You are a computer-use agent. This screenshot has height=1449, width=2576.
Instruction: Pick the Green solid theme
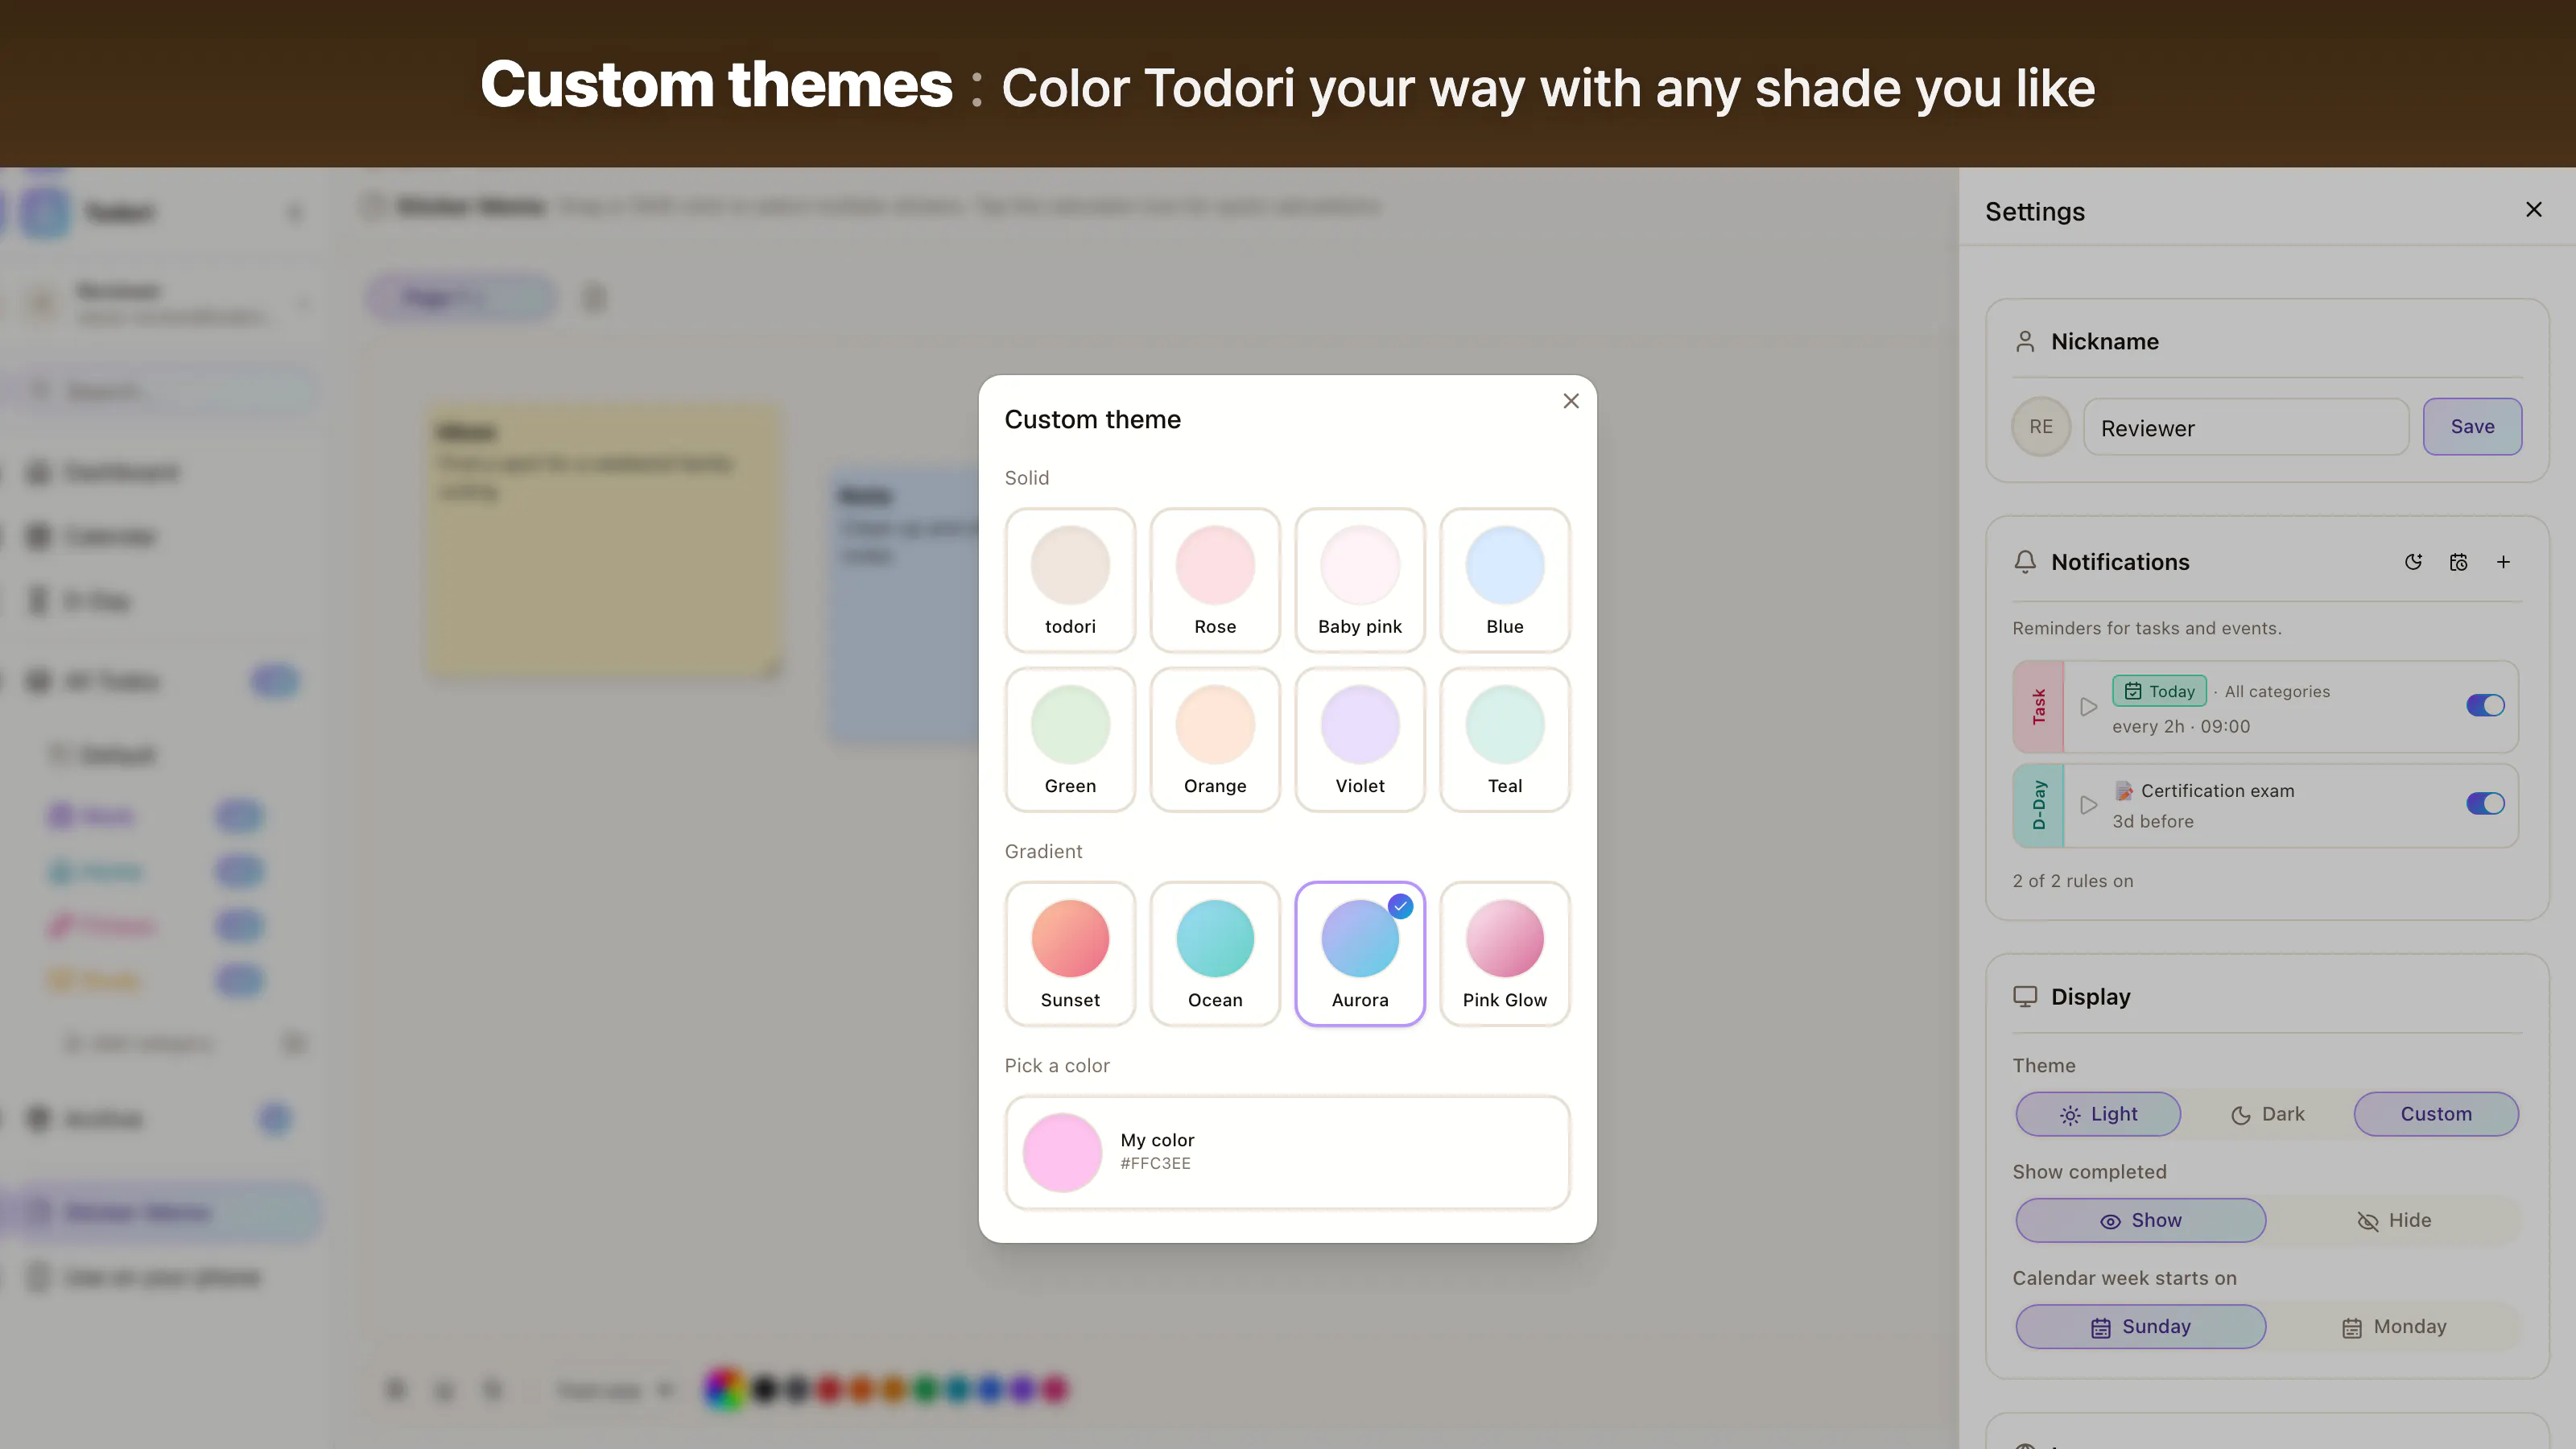(1070, 740)
